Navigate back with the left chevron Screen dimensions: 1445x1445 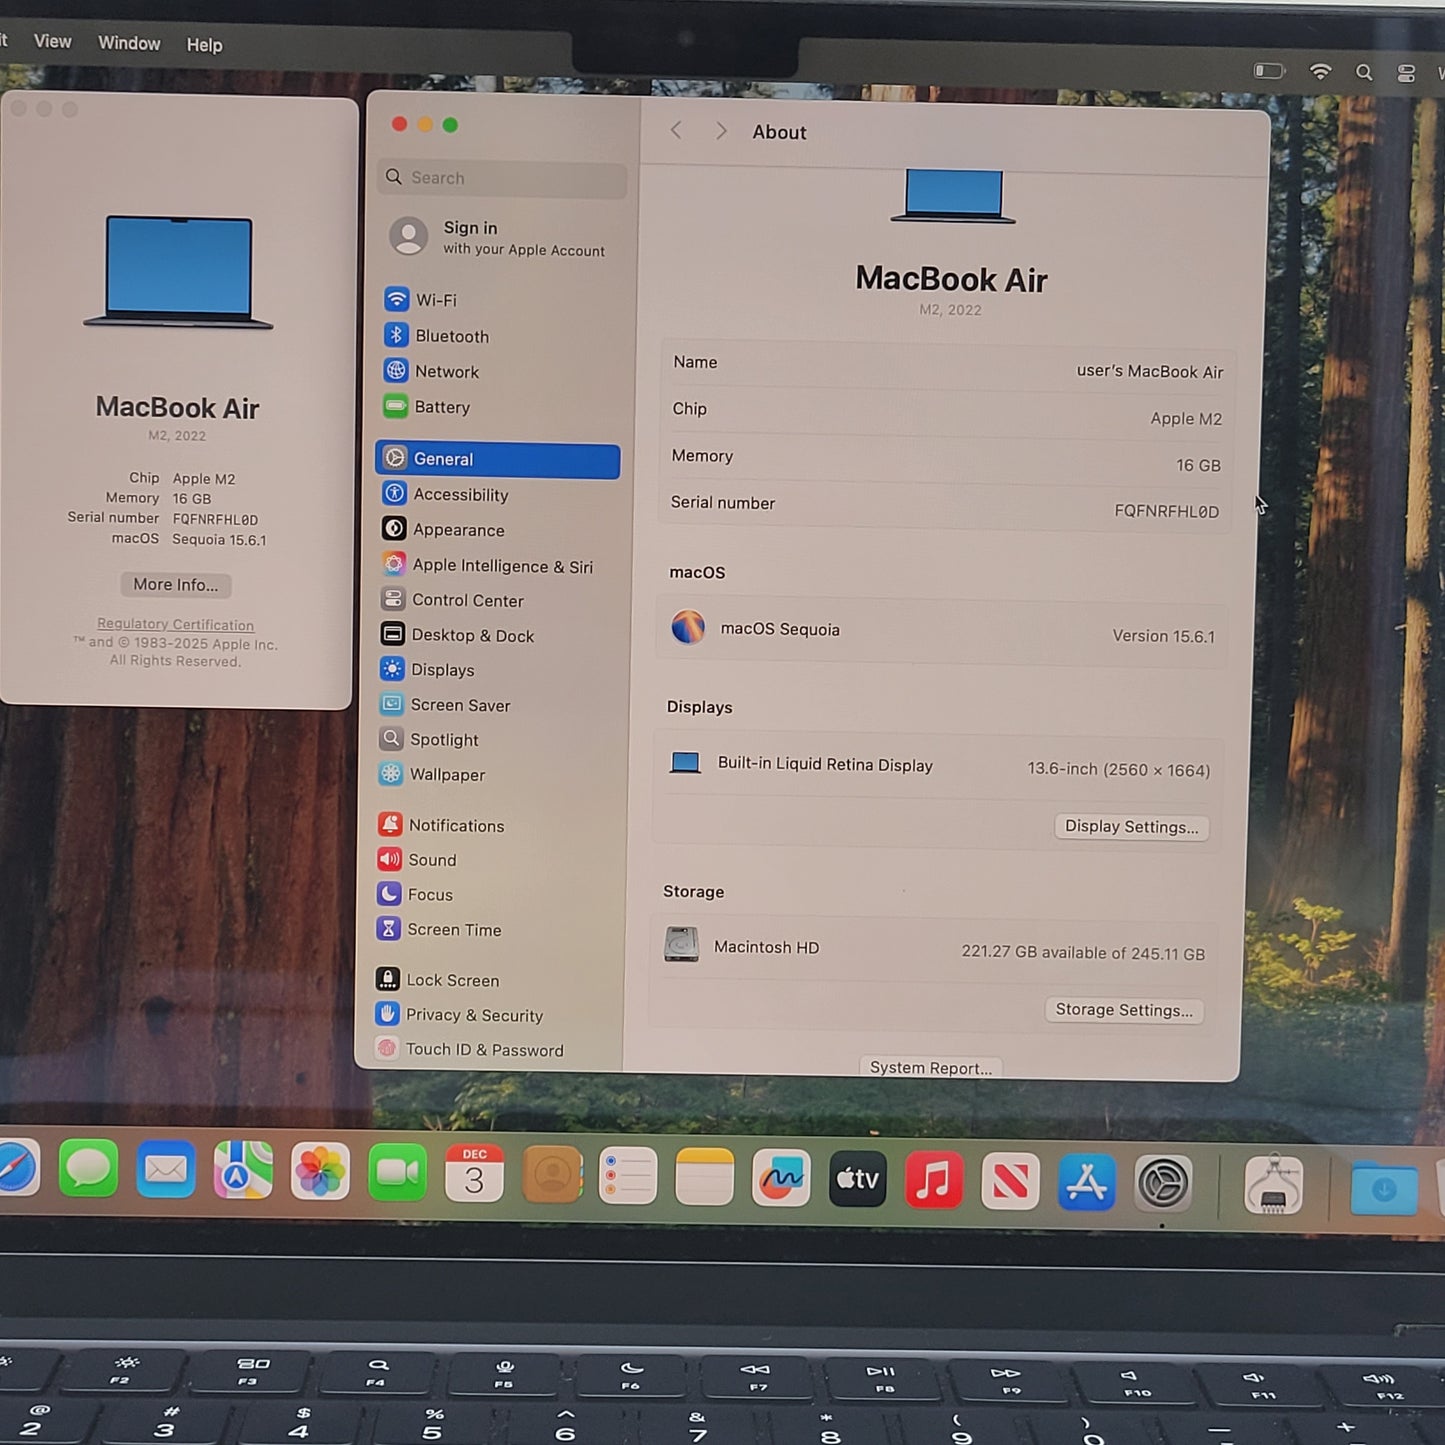pyautogui.click(x=676, y=130)
